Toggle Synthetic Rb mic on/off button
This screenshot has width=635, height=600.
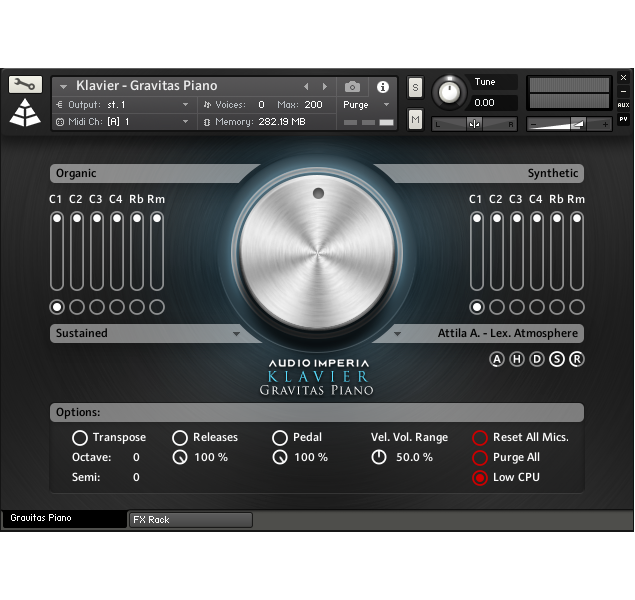pos(557,307)
